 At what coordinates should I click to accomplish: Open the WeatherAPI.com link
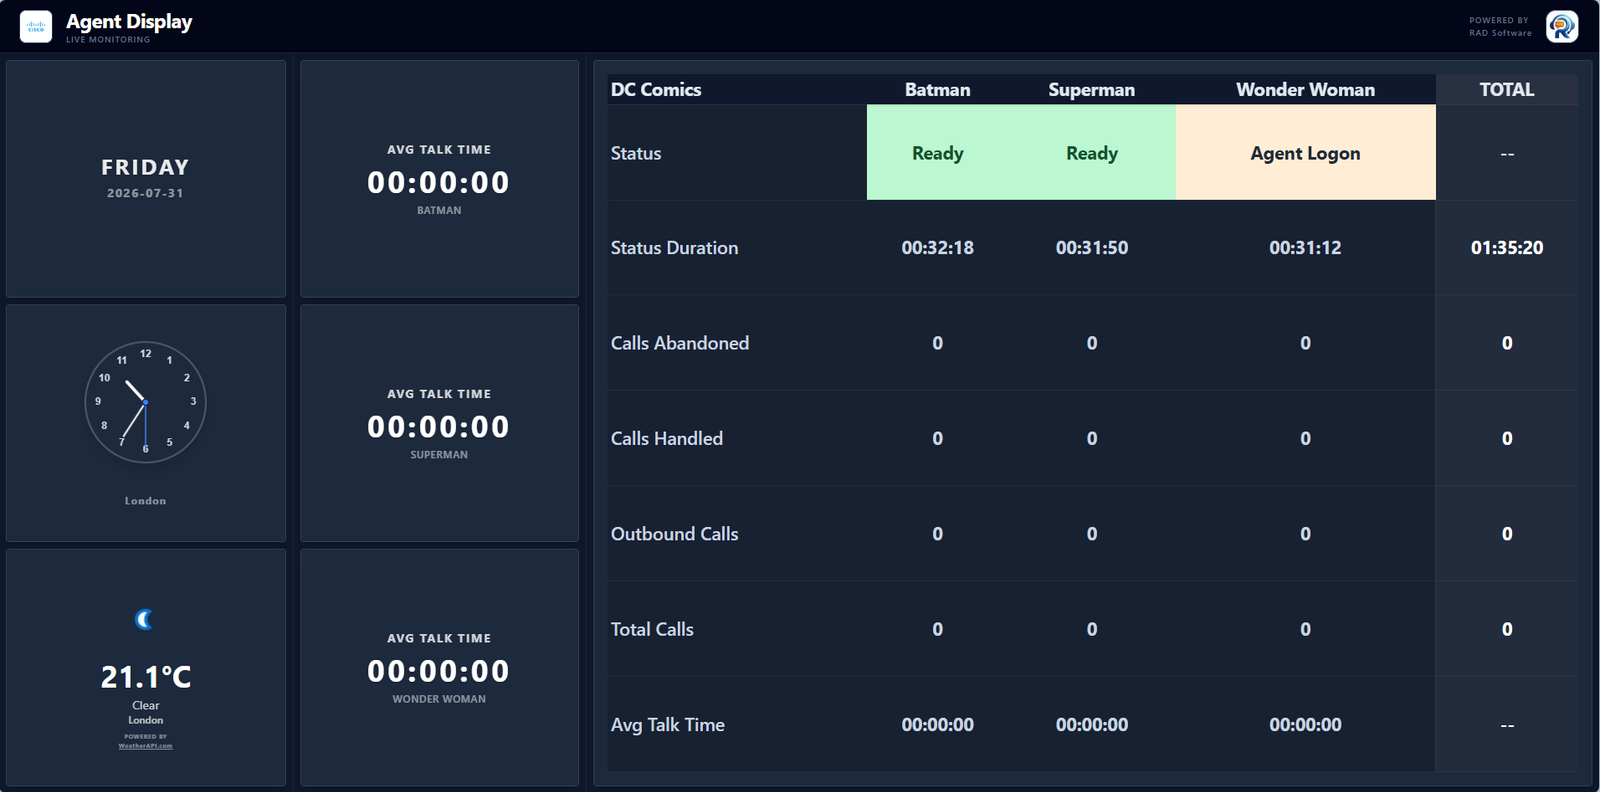pos(146,746)
